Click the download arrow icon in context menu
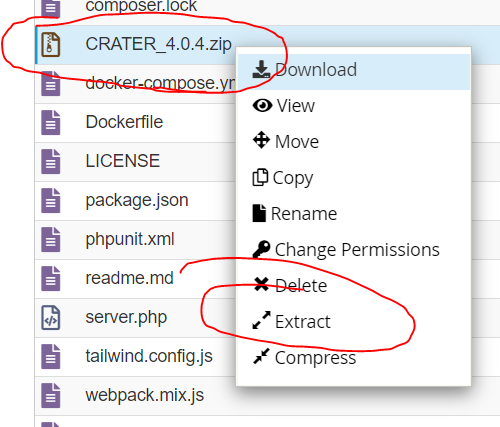The height and width of the screenshot is (427, 500). (x=261, y=69)
